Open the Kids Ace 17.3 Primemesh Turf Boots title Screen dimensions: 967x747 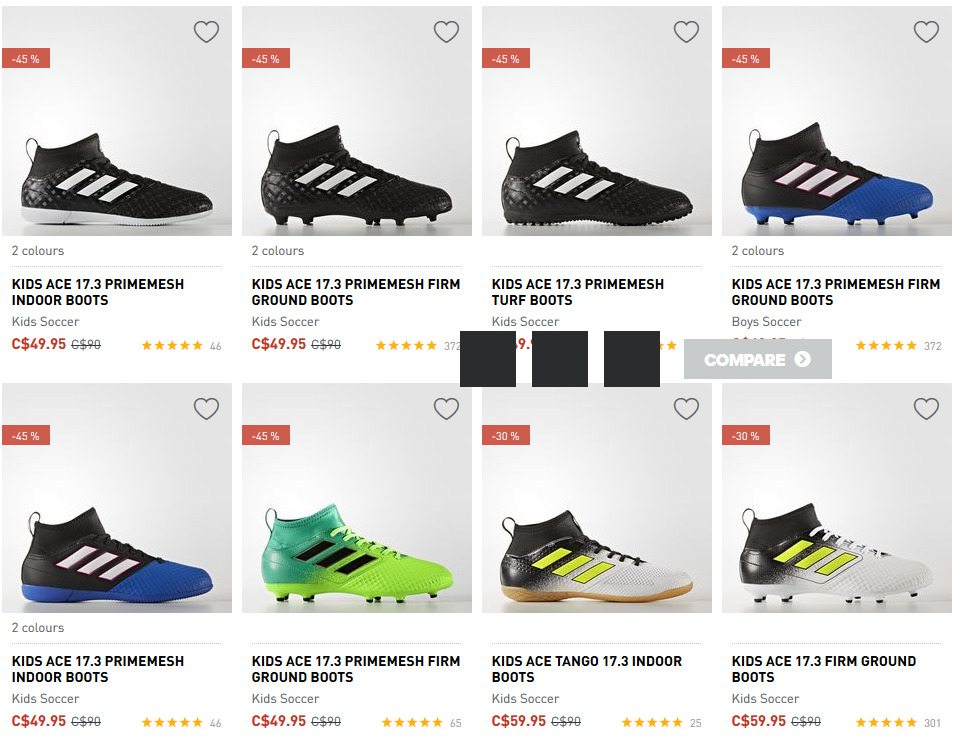tap(577, 292)
